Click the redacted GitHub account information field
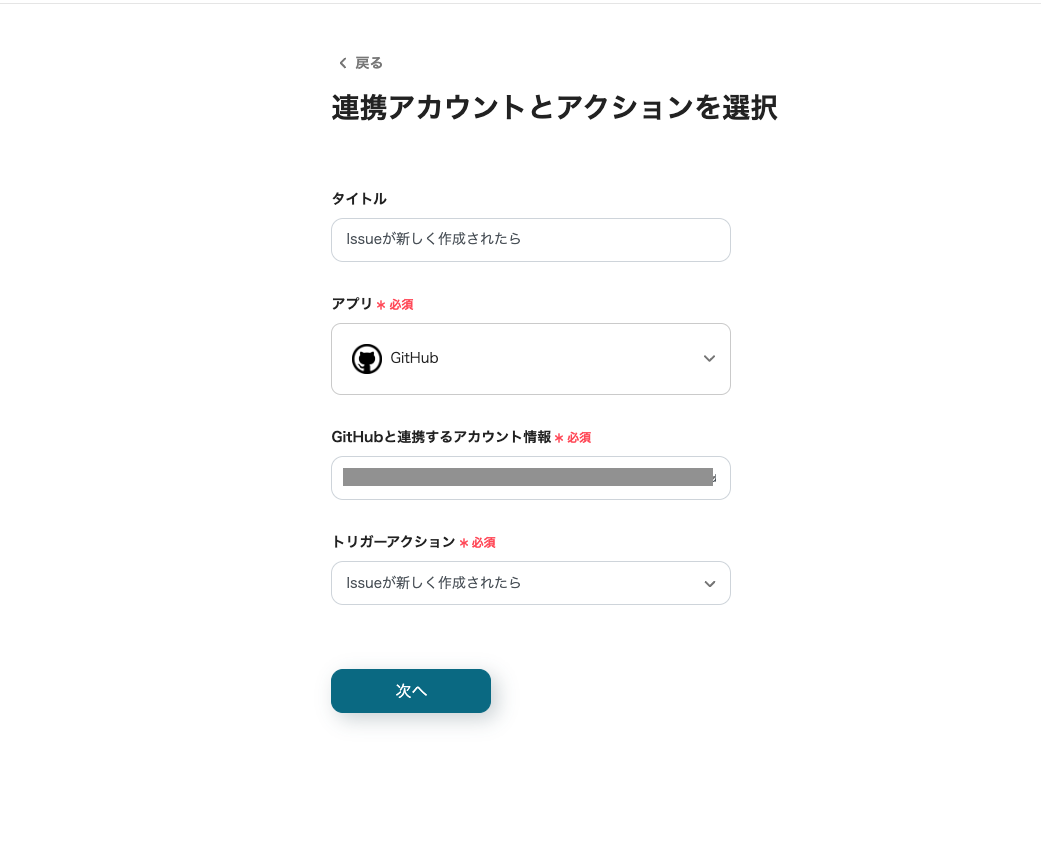The height and width of the screenshot is (846, 1041). [x=530, y=478]
